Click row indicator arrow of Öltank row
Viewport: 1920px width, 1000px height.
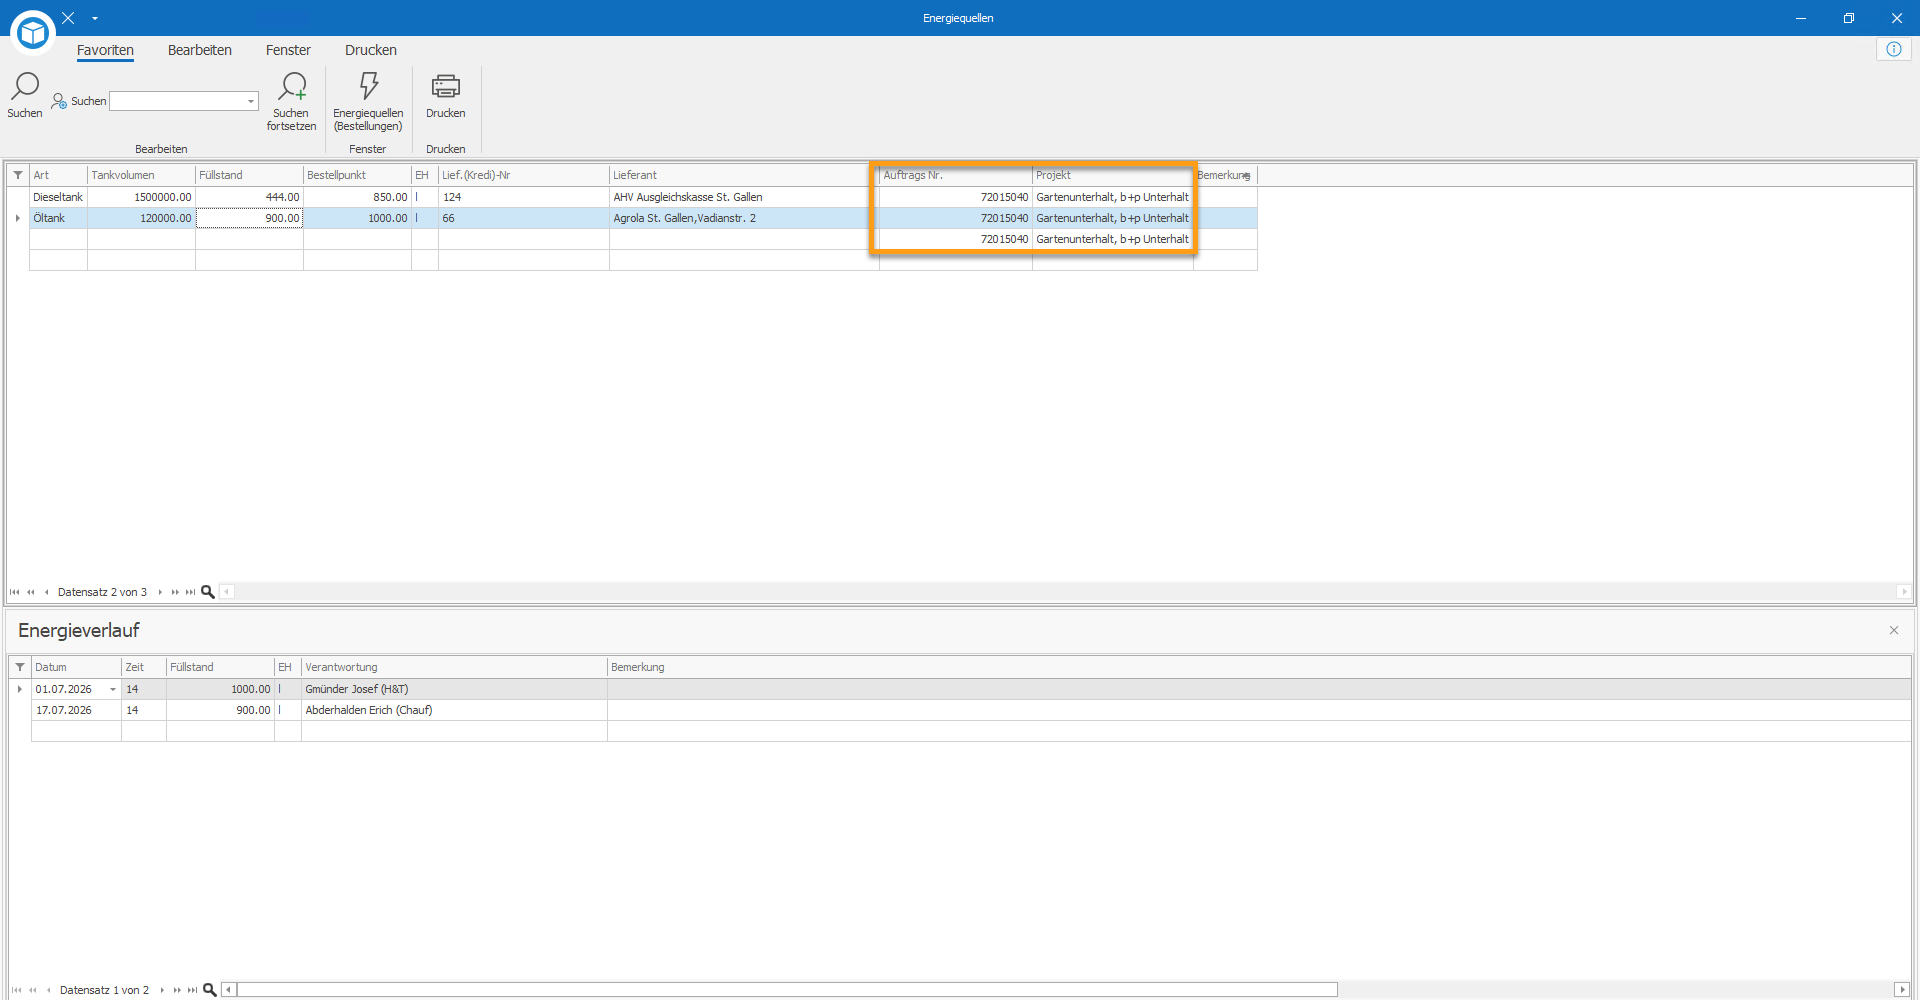18,218
